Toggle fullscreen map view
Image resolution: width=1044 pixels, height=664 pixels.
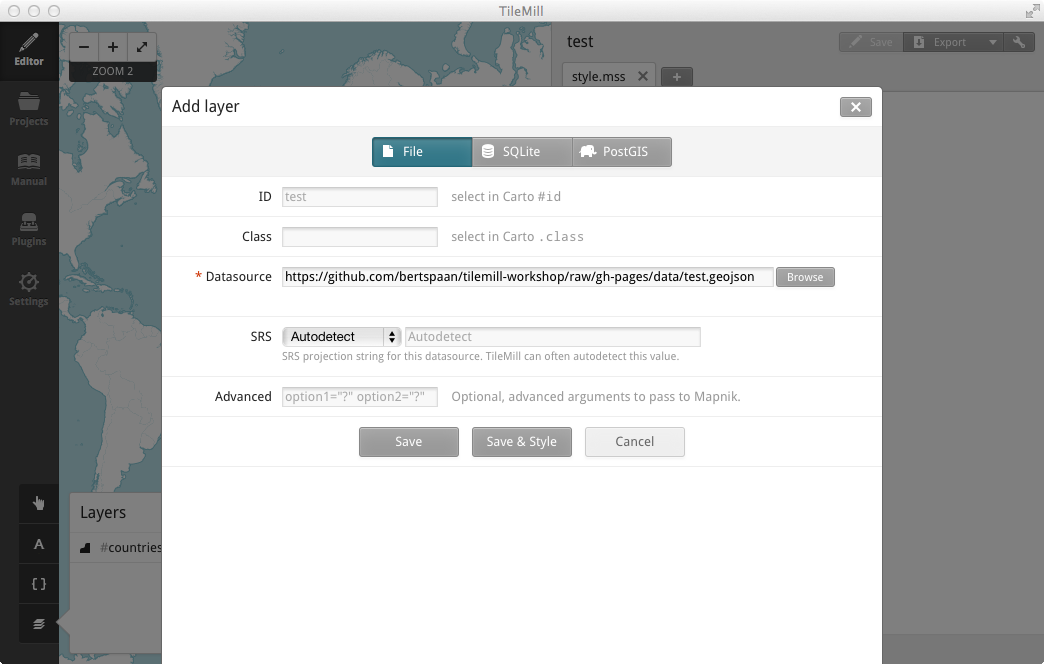point(142,47)
